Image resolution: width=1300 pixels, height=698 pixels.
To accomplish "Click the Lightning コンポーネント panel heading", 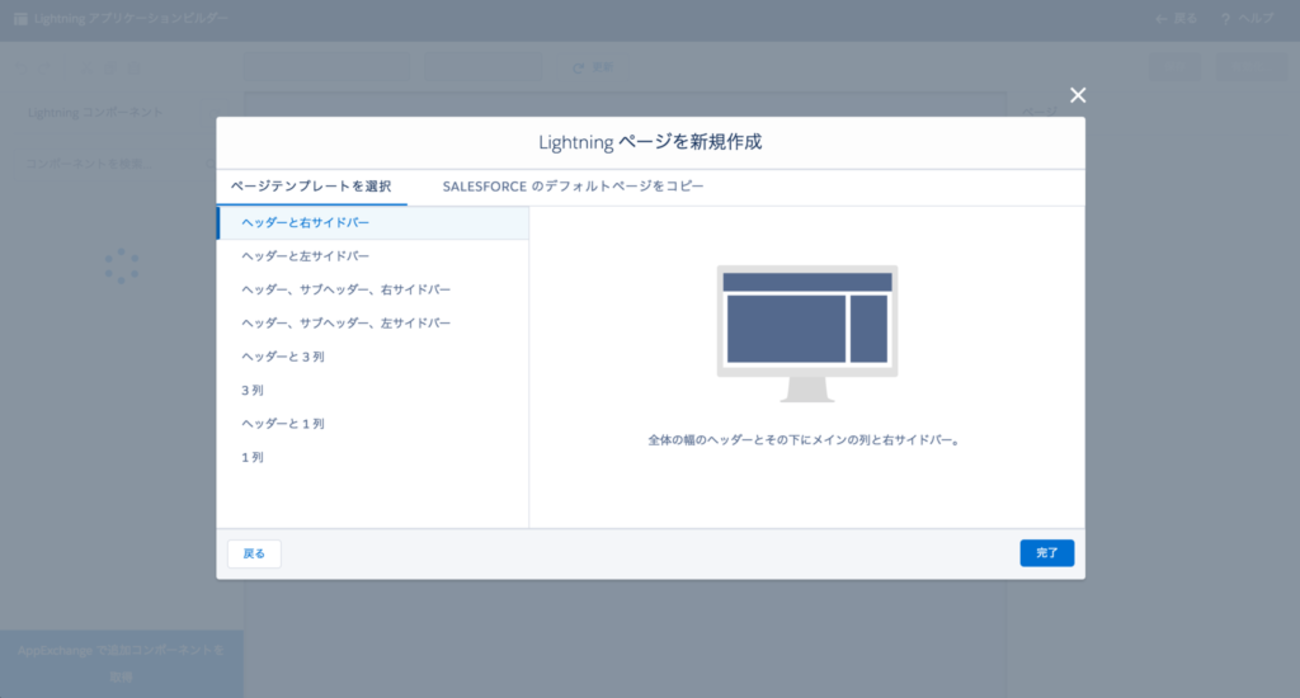I will [96, 113].
